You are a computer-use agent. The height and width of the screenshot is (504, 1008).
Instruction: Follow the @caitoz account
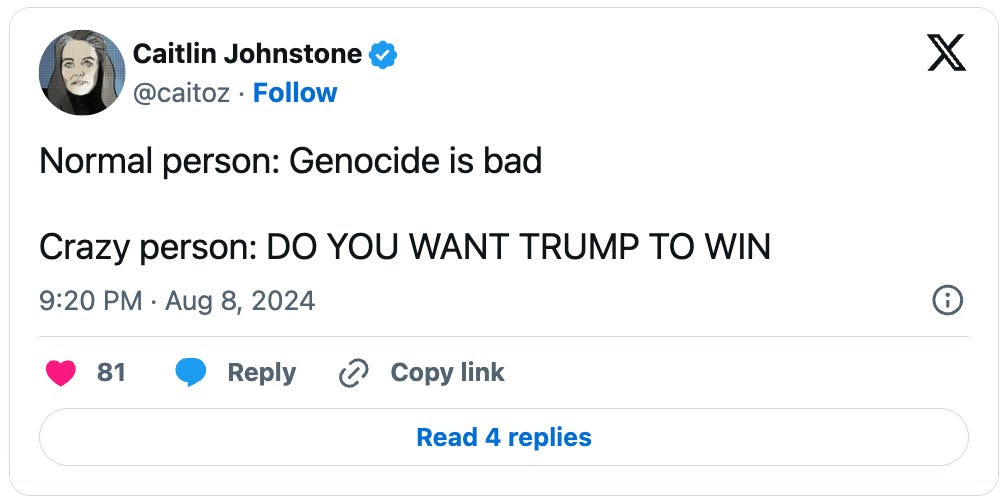(x=294, y=93)
